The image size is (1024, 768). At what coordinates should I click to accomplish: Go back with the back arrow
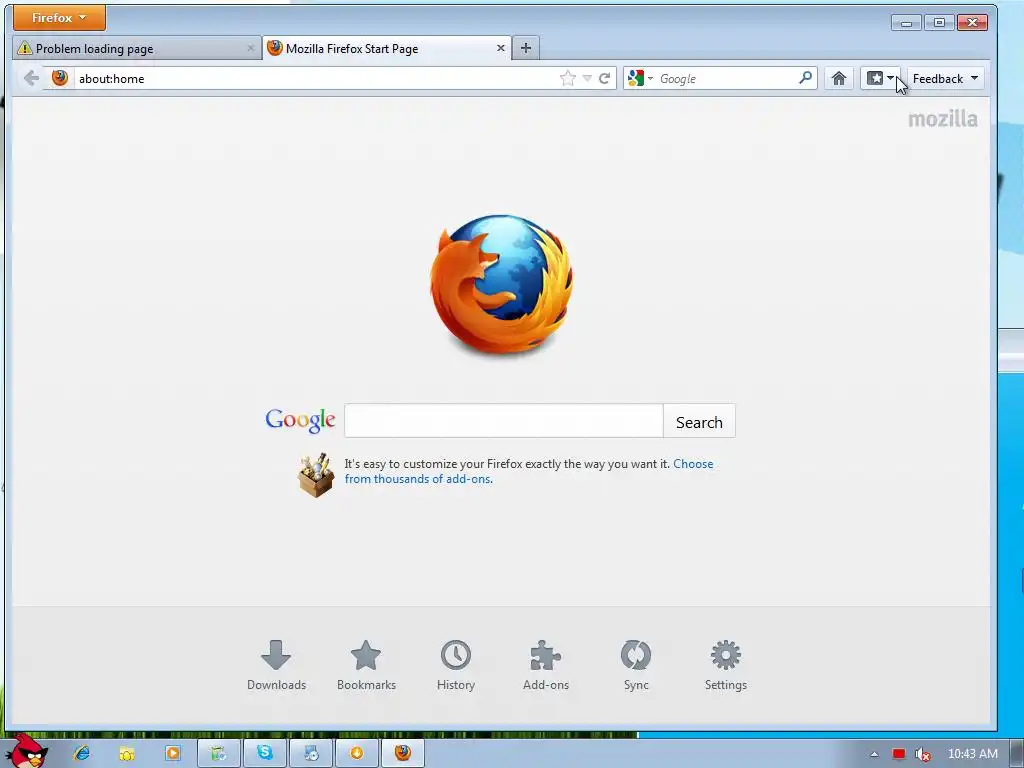pyautogui.click(x=31, y=78)
